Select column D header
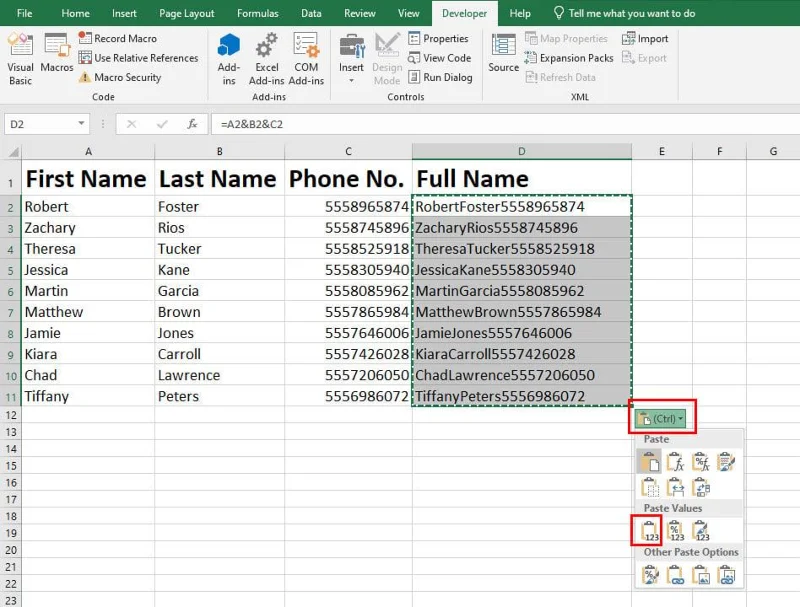 point(521,151)
